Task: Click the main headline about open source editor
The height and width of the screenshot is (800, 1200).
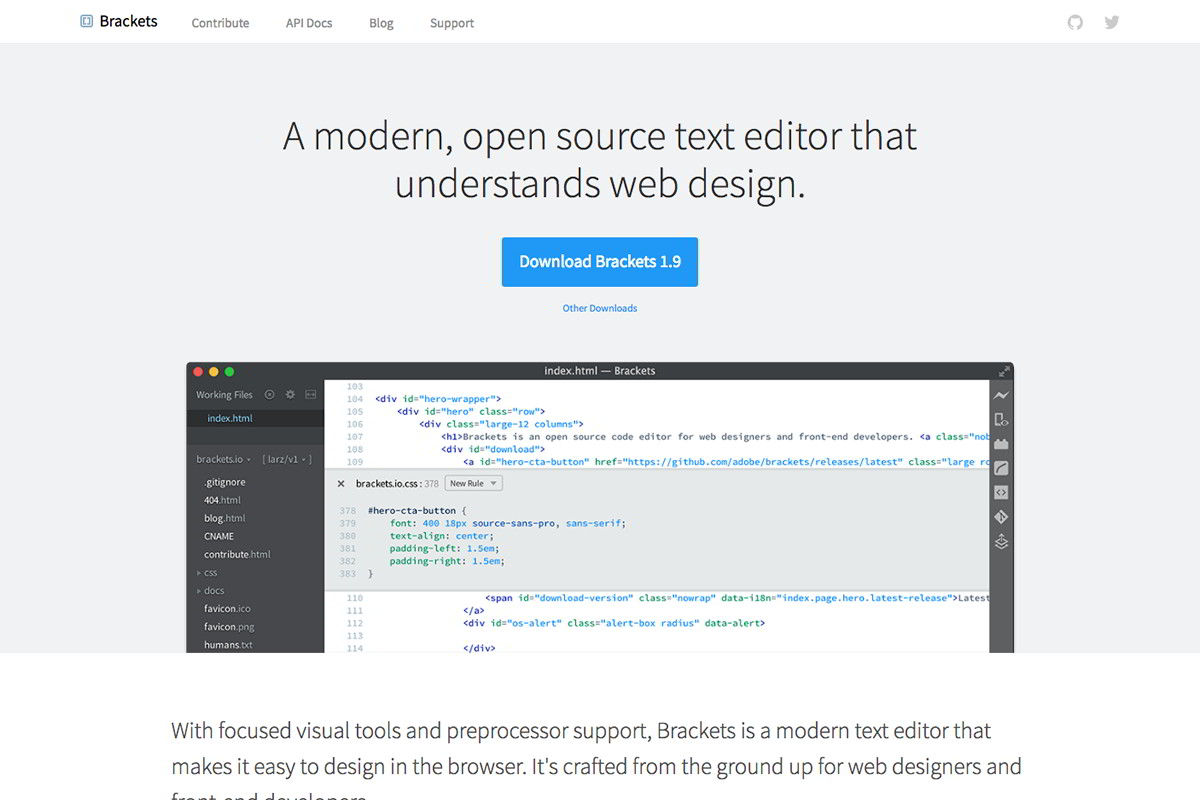Action: (x=600, y=160)
